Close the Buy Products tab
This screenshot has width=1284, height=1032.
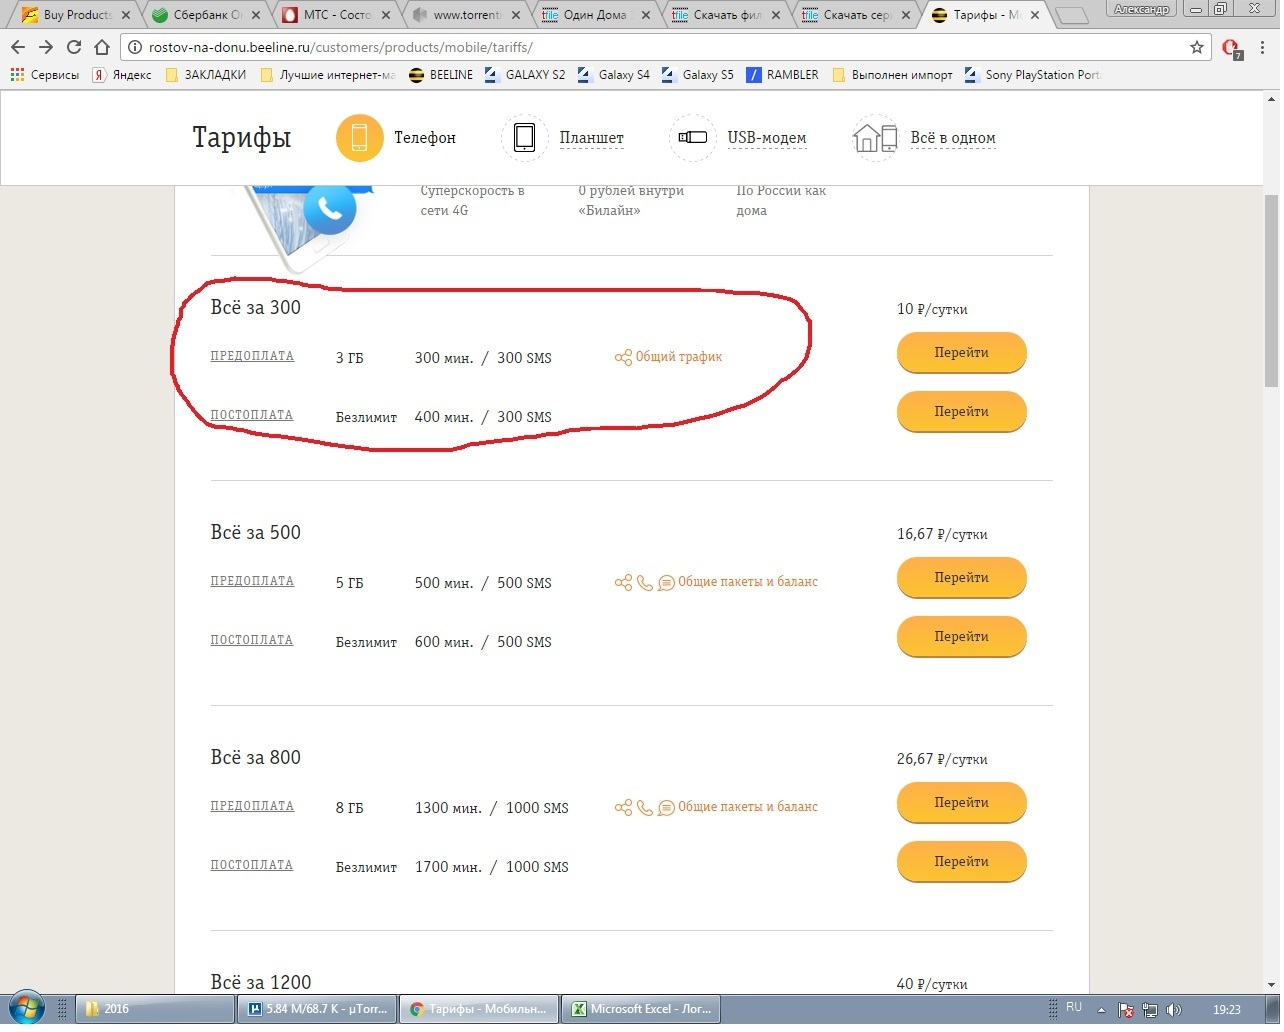click(126, 15)
